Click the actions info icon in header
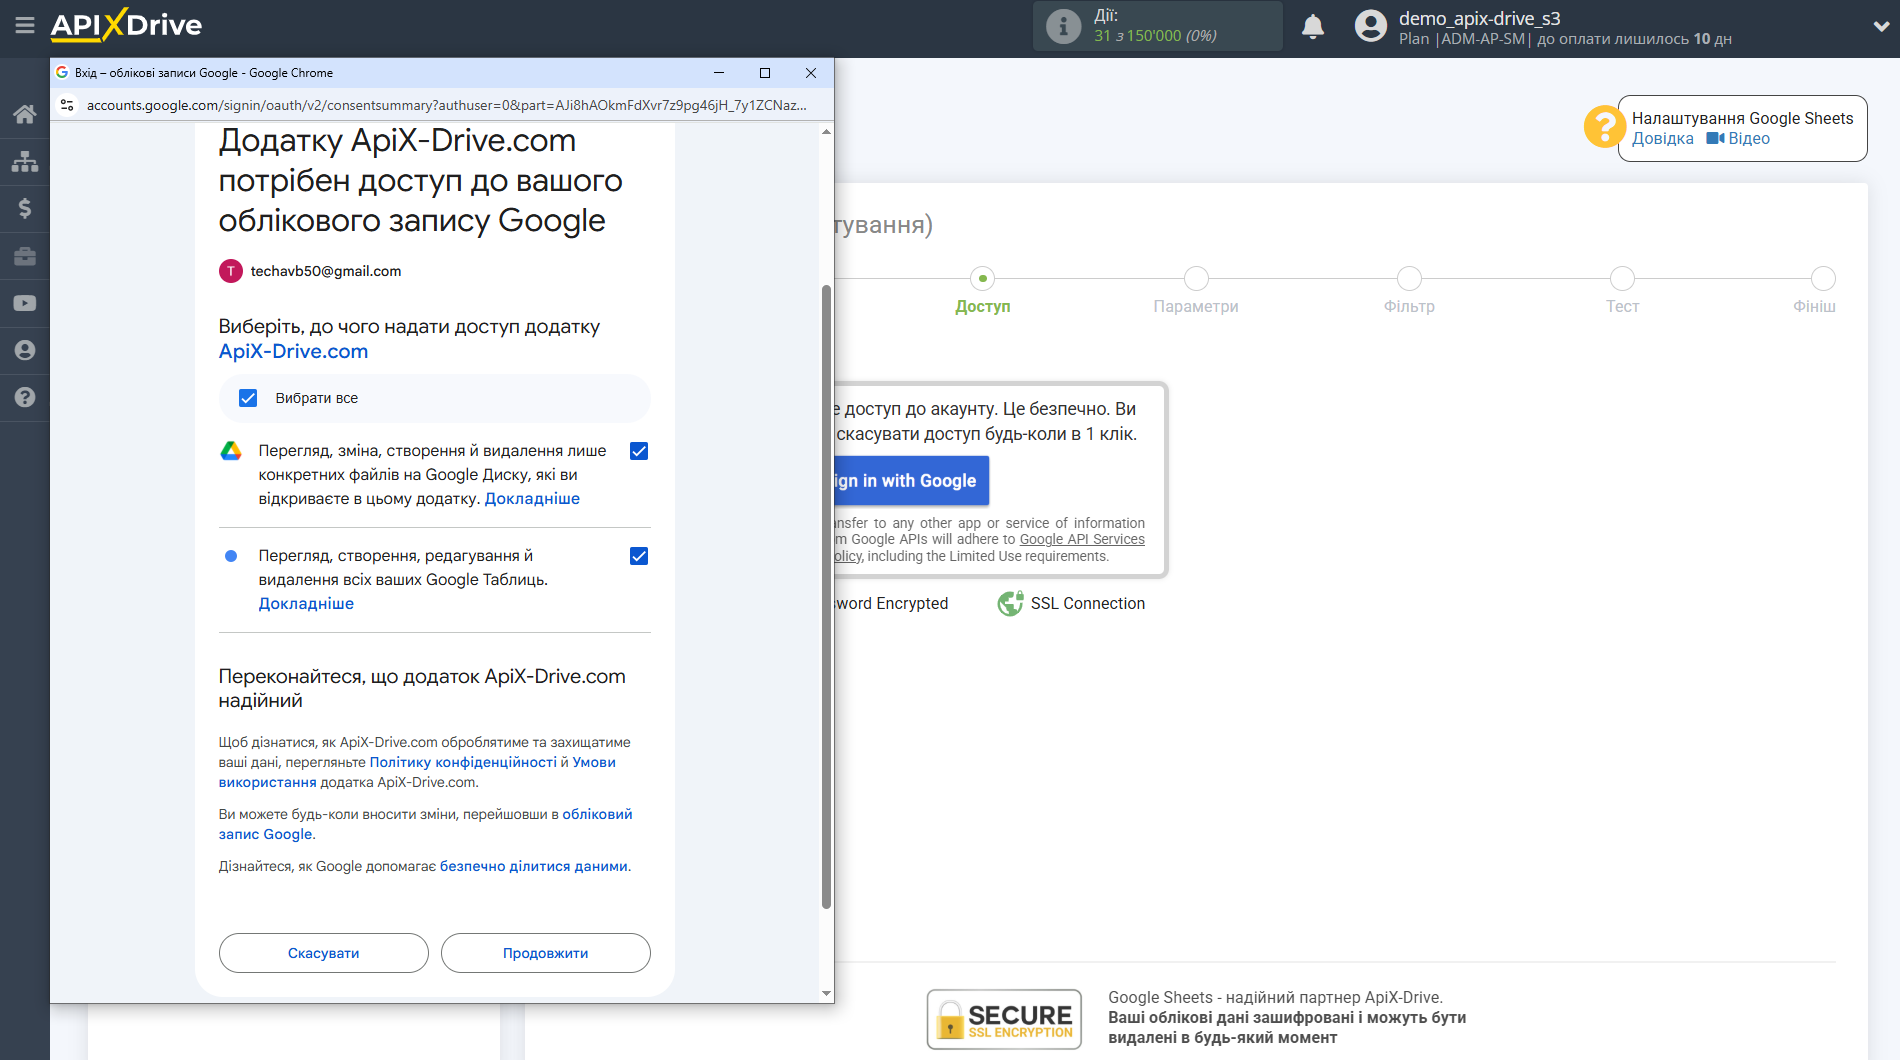The image size is (1900, 1060). click(x=1063, y=26)
